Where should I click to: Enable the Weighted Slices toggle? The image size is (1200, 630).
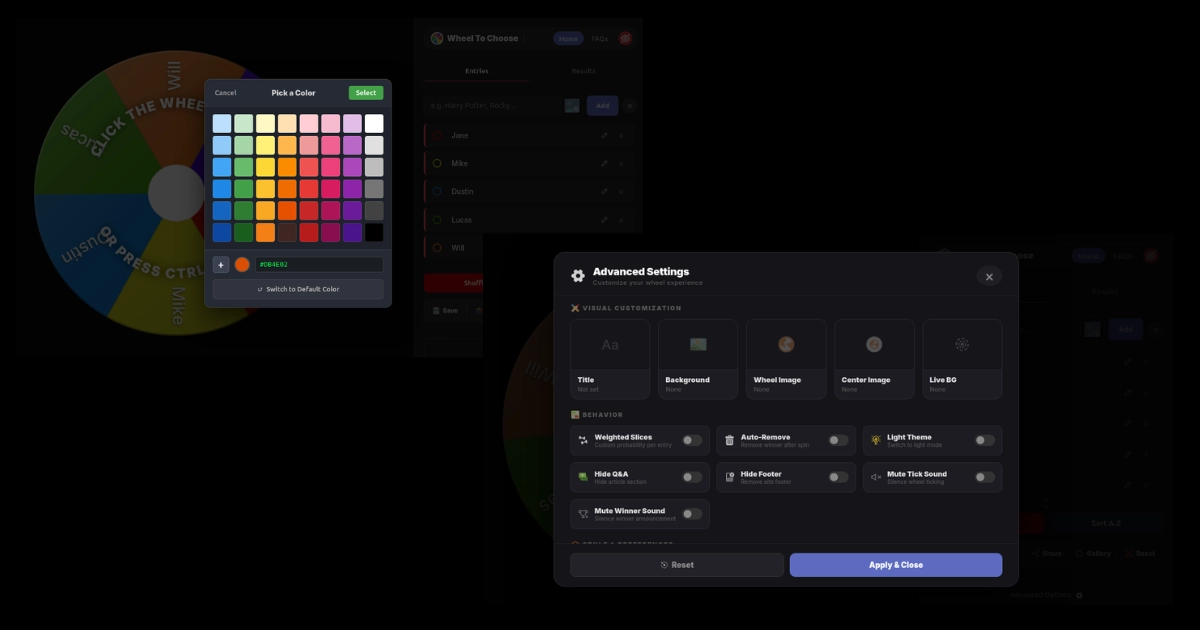pyautogui.click(x=689, y=438)
